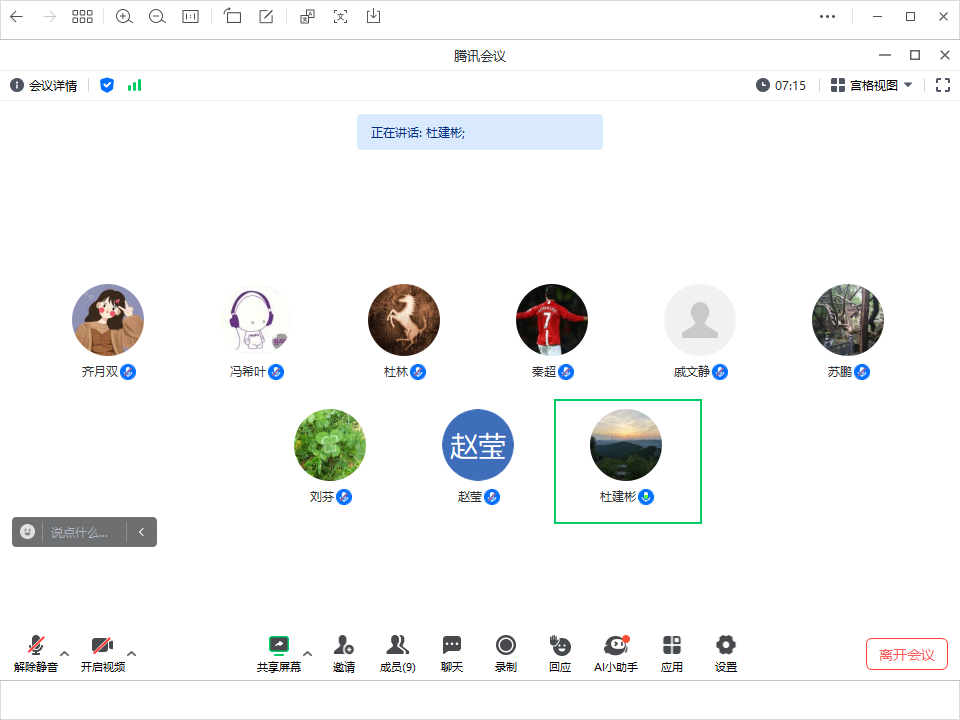Launch the AI小助手 assistant
The image size is (960, 720).
616,652
